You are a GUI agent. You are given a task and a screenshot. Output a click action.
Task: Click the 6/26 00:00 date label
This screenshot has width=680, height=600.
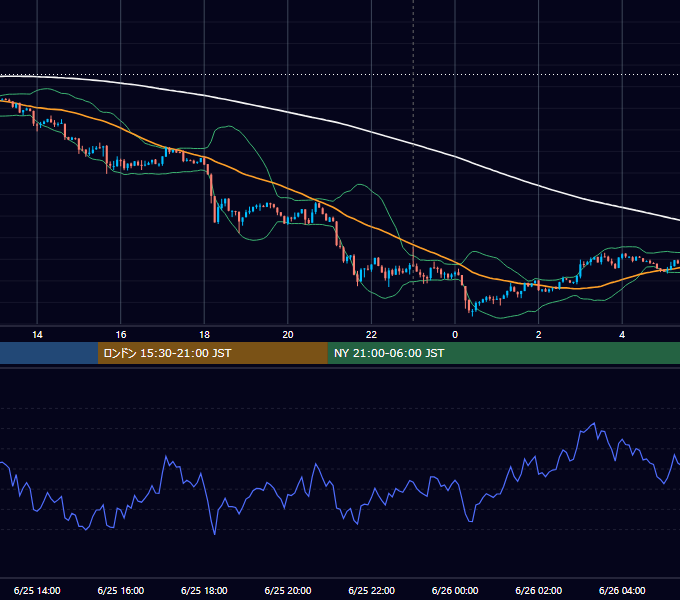click(455, 590)
